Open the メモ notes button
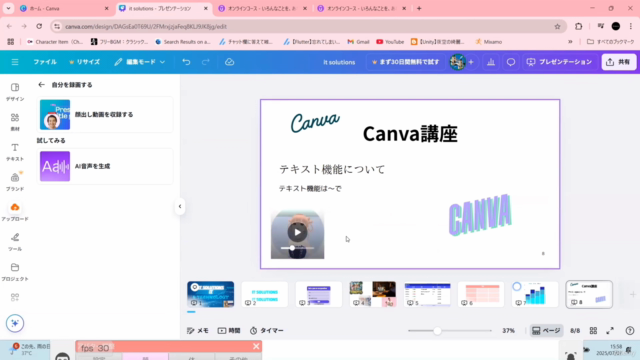Viewport: 640px width, 360px height. (198, 331)
